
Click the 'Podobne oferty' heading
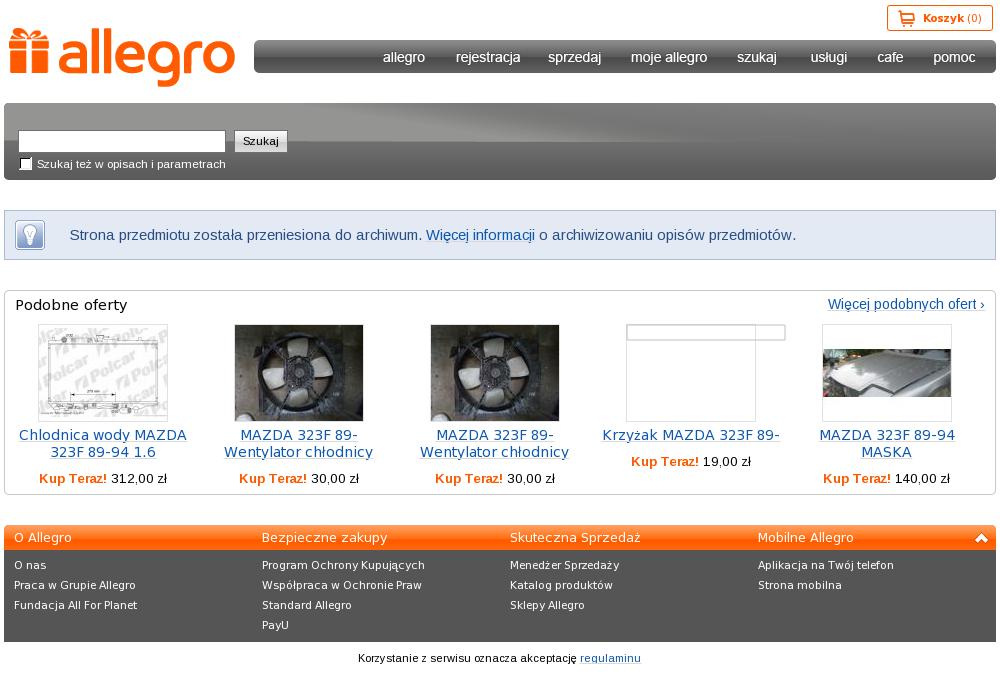(x=71, y=305)
